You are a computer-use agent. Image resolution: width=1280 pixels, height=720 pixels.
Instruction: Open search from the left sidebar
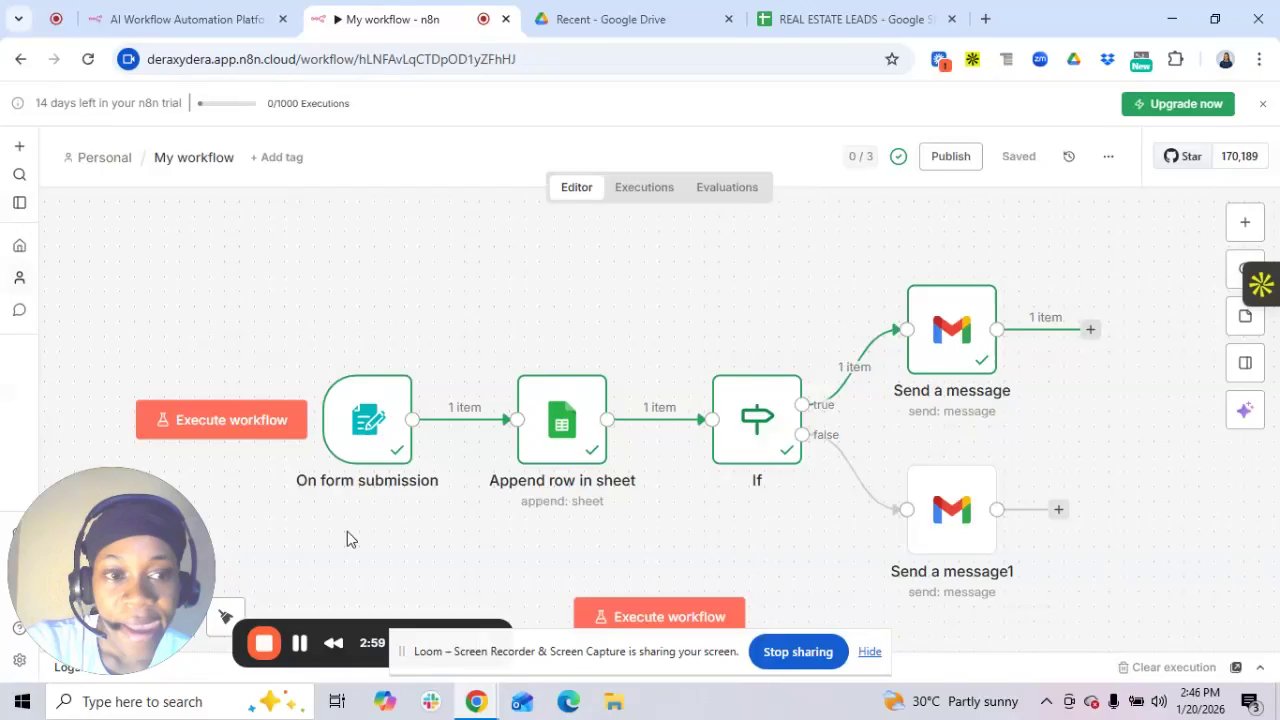(19, 175)
